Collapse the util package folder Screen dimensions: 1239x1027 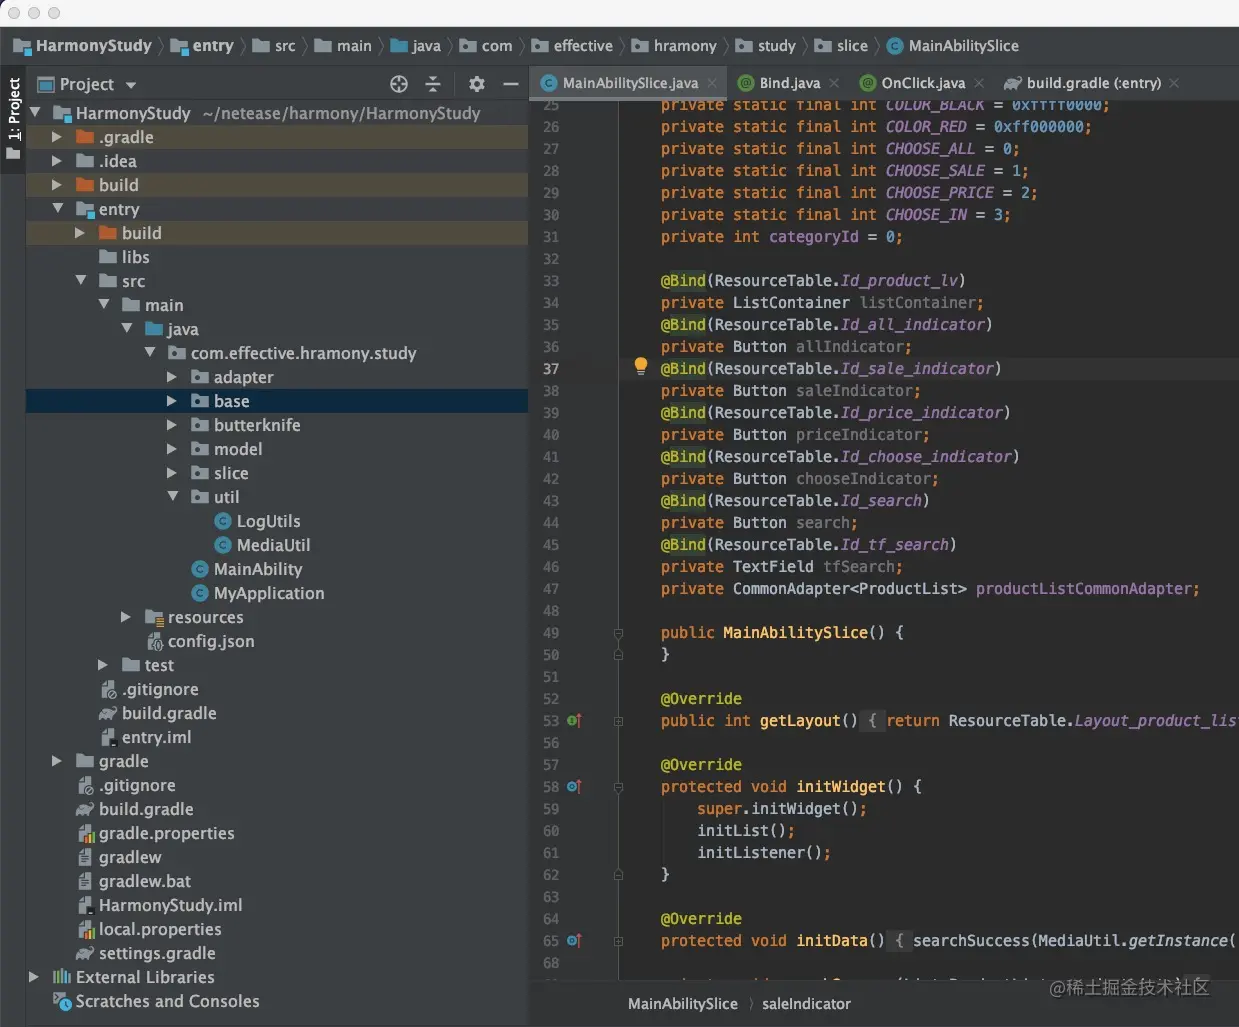pyautogui.click(x=172, y=497)
